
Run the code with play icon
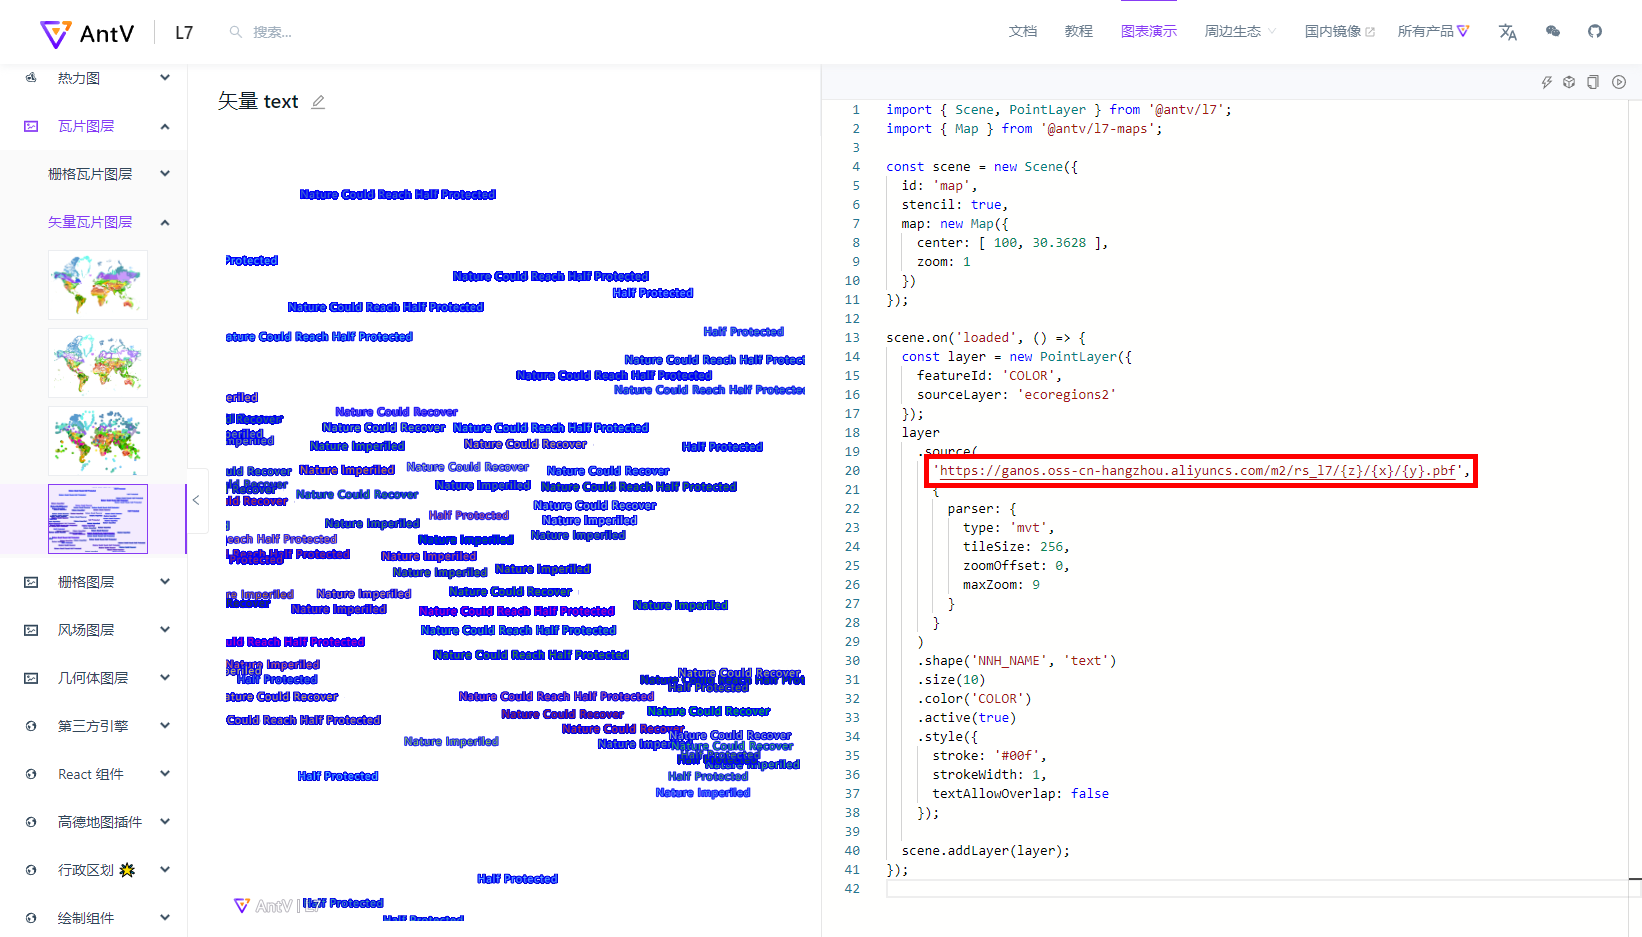[x=1619, y=82]
